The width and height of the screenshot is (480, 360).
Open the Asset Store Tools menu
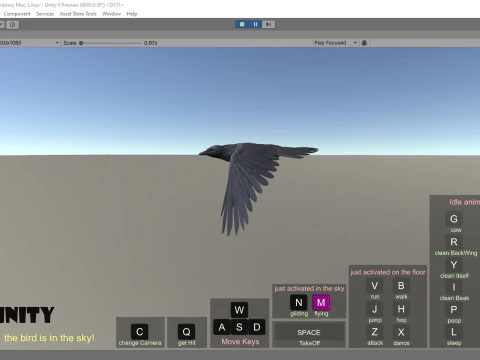pos(78,14)
